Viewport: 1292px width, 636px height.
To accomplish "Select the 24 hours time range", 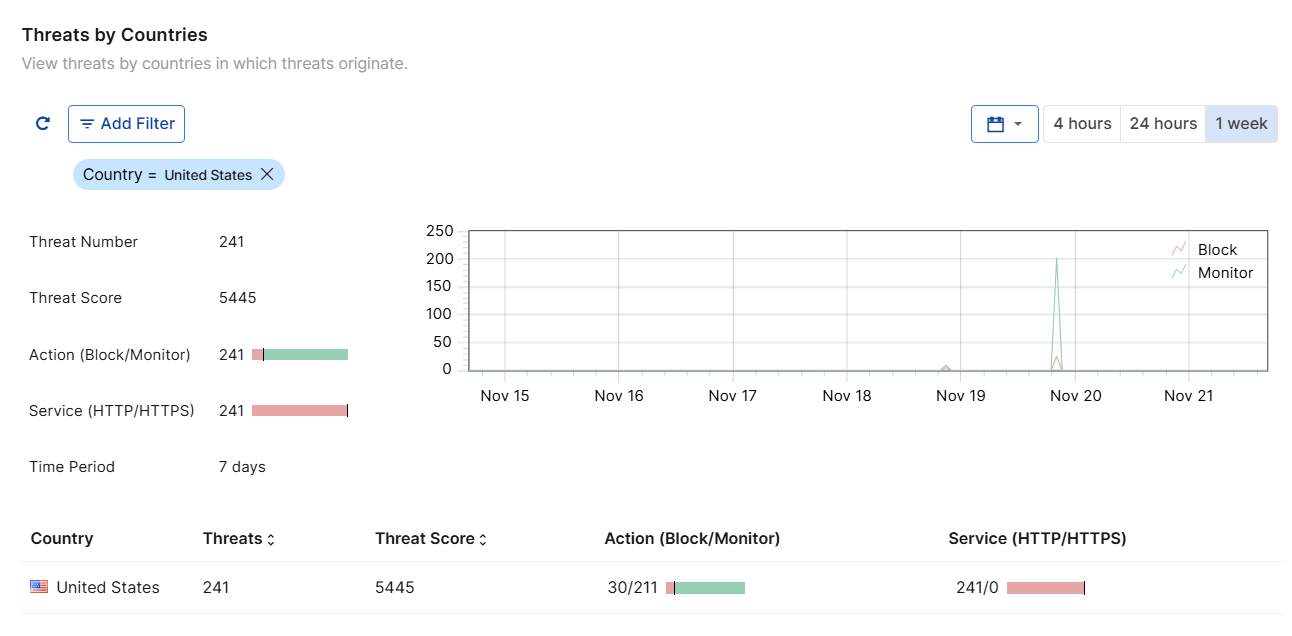I will [x=1163, y=124].
